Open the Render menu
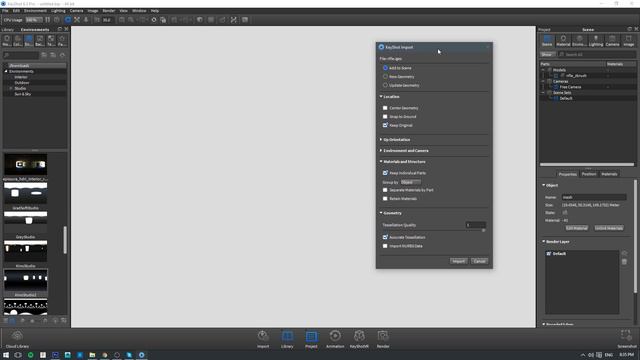The height and width of the screenshot is (360, 640). [x=109, y=11]
